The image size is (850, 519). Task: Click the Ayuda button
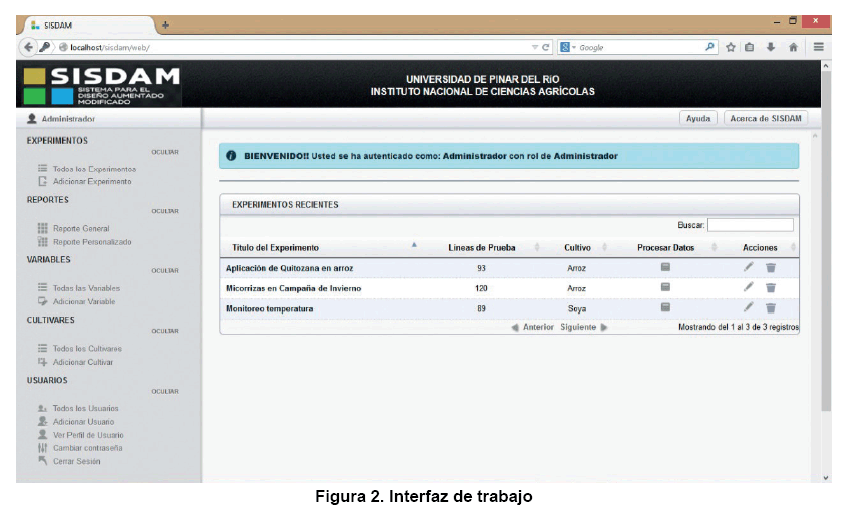pyautogui.click(x=698, y=118)
